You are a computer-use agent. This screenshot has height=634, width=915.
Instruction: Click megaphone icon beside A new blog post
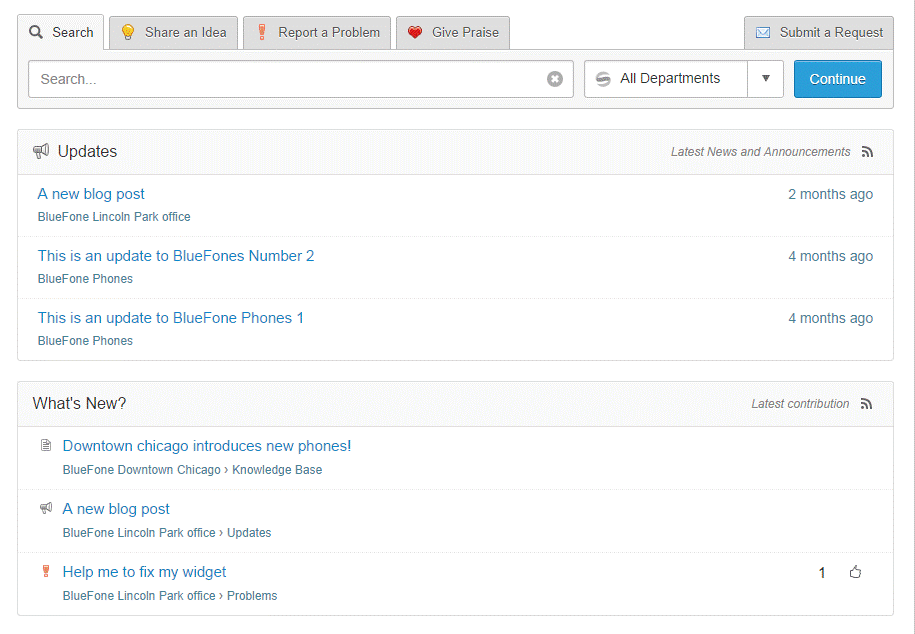[x=46, y=509]
